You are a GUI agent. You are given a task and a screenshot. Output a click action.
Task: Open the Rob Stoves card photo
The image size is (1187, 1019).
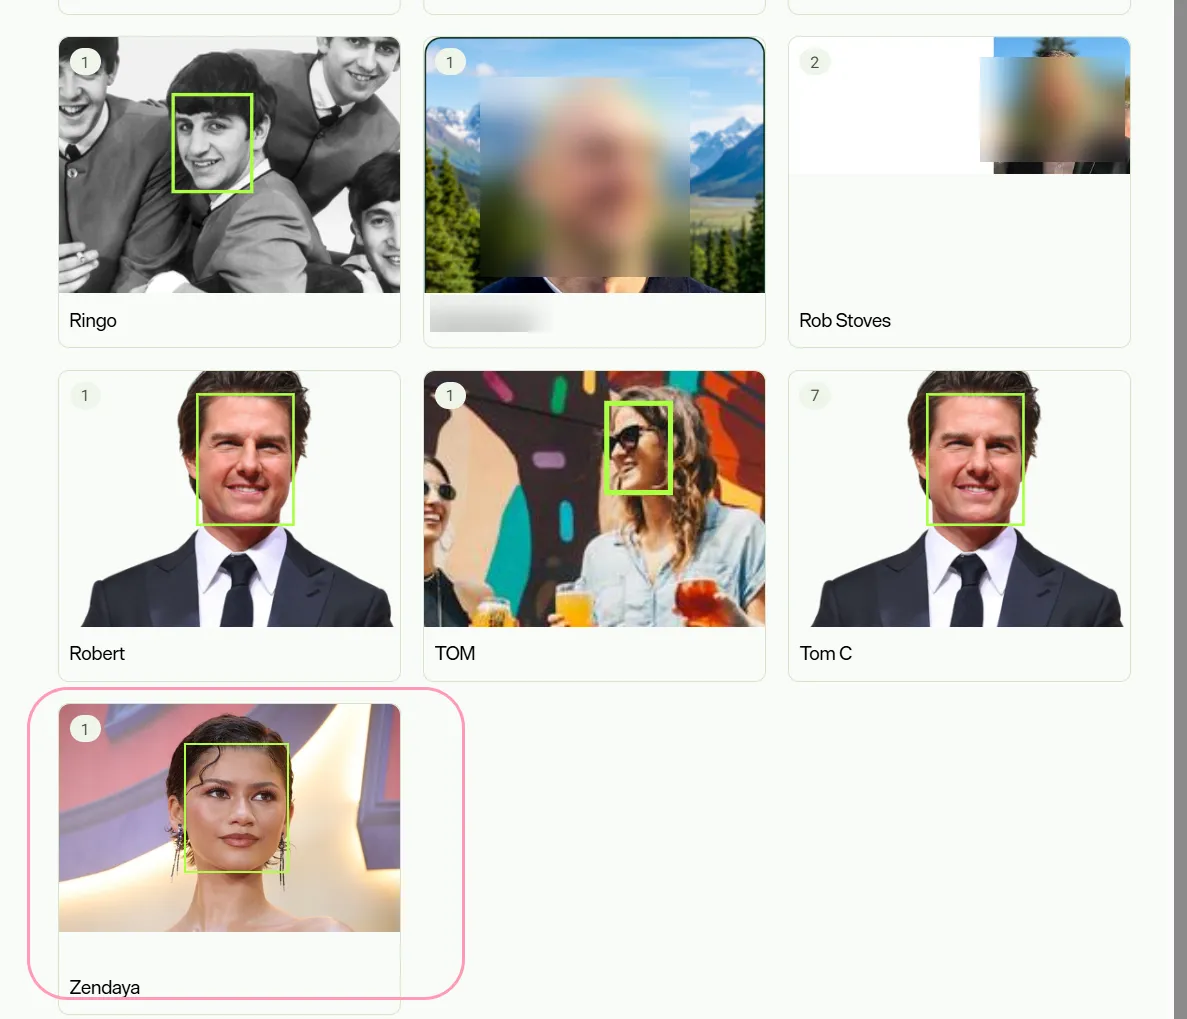tap(959, 105)
